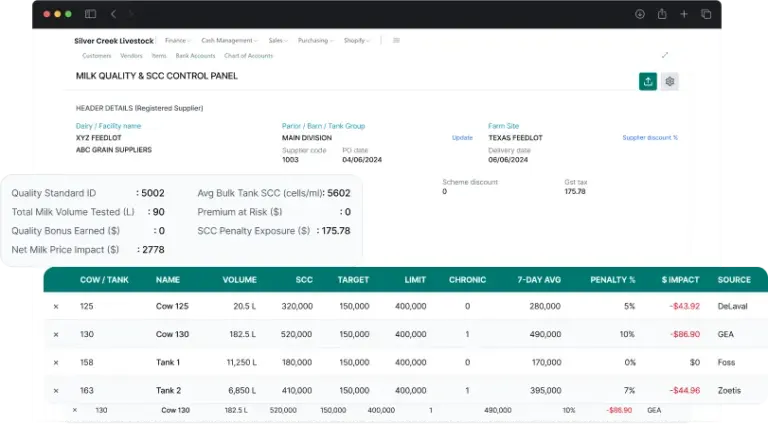
Task: Click the Update link near Main Division
Action: pos(462,137)
